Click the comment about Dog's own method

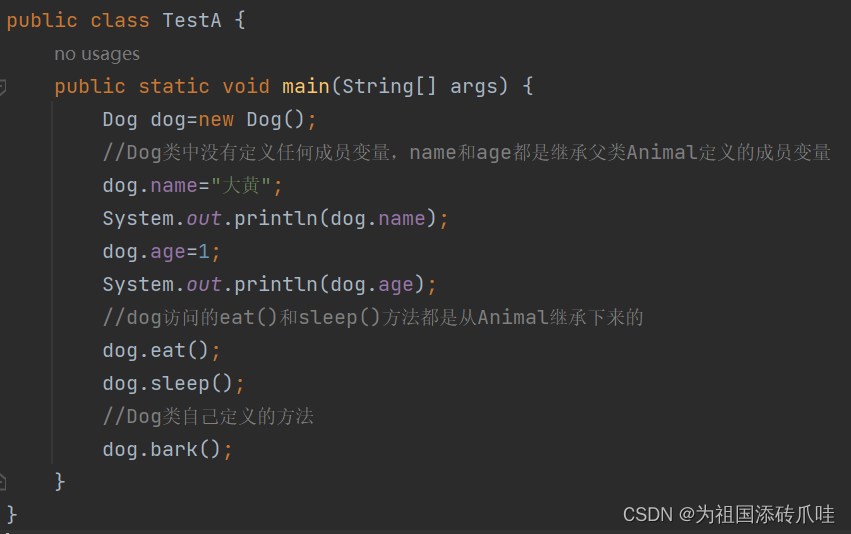pyautogui.click(x=208, y=417)
